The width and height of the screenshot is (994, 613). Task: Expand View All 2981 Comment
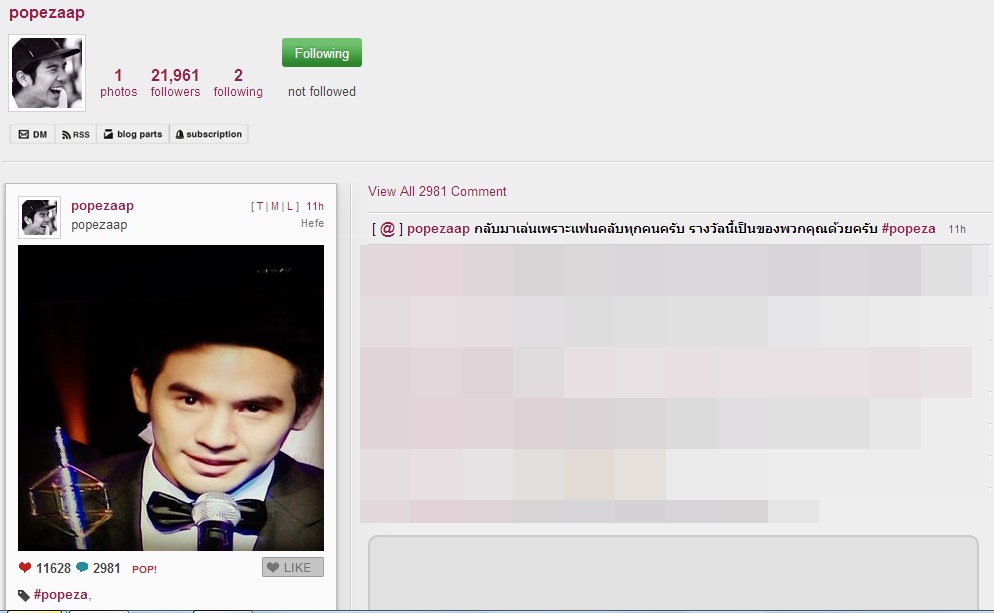[x=437, y=191]
